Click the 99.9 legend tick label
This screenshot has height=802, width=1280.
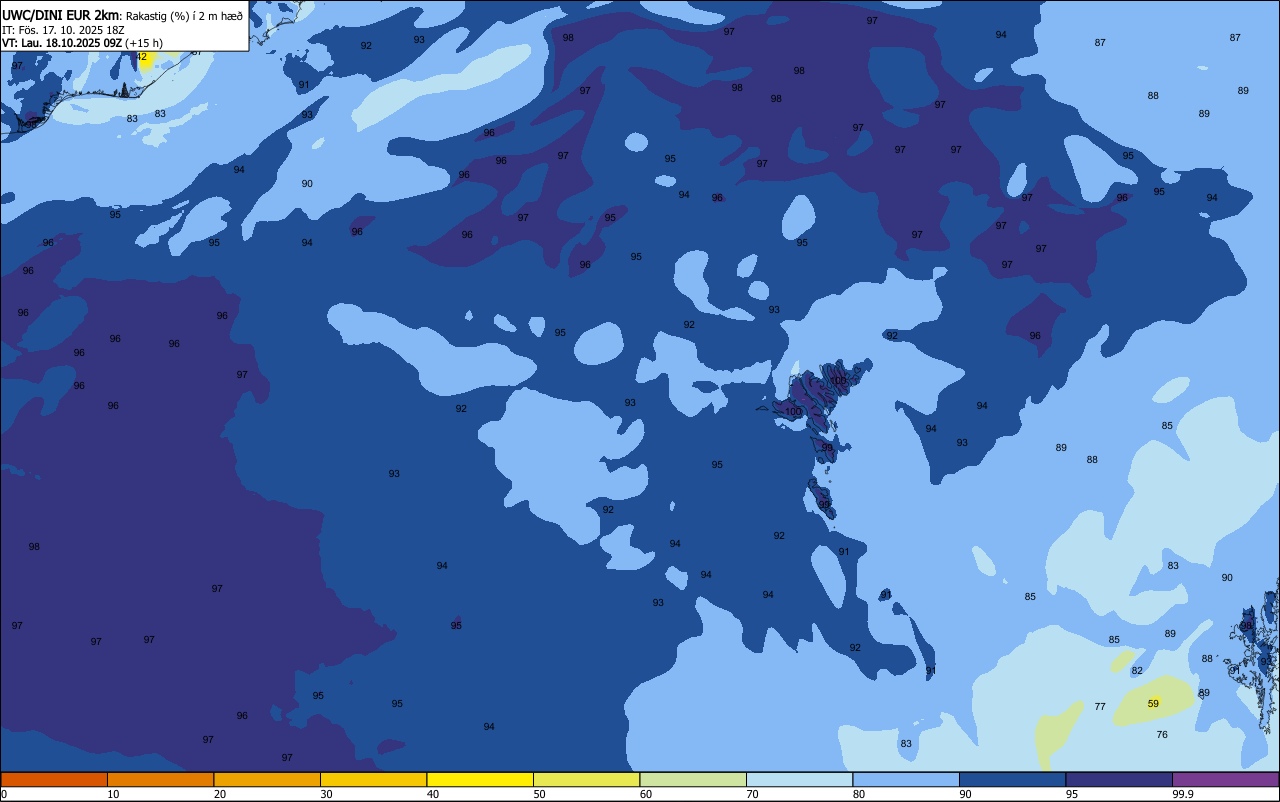(x=1184, y=794)
